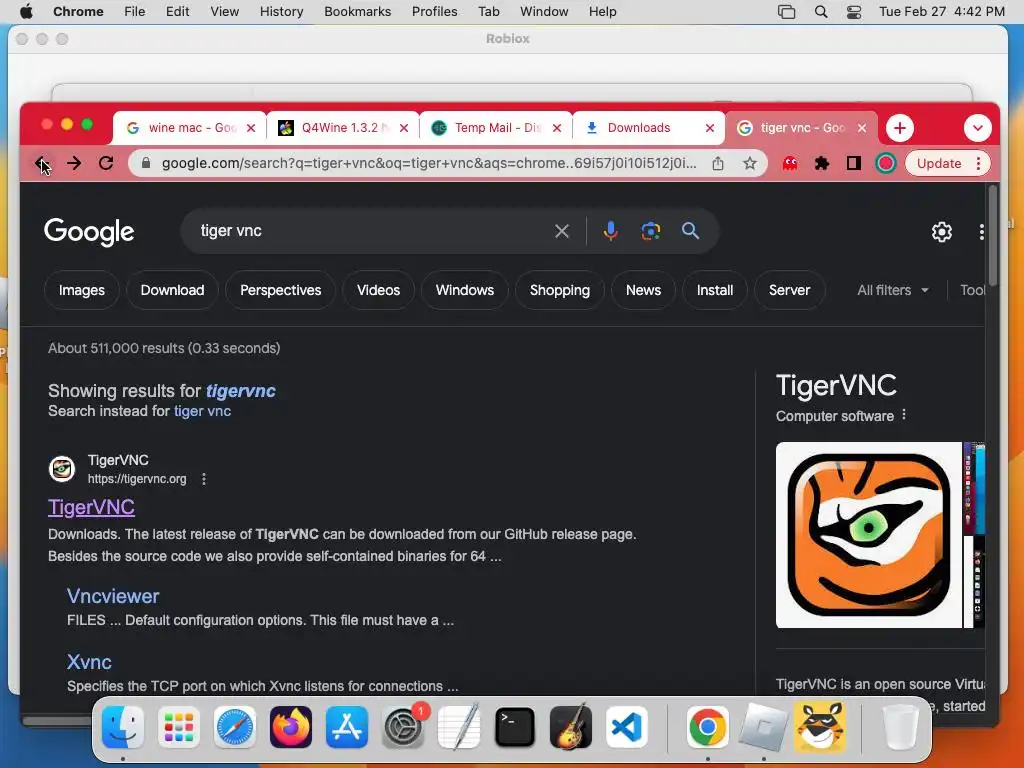Open Finder from the Dock
Viewport: 1024px width, 768px height.
(x=123, y=727)
